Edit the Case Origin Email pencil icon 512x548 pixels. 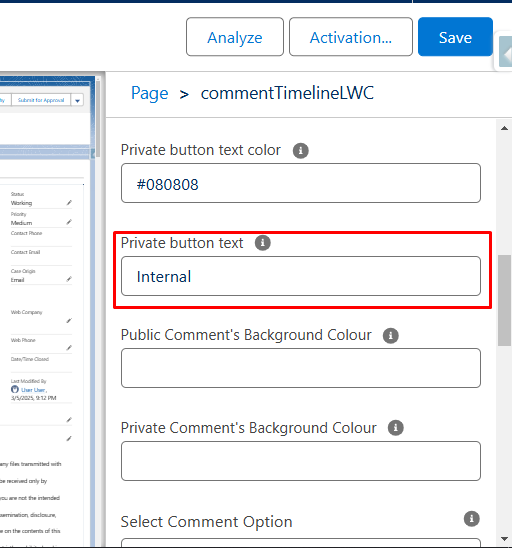coord(69,279)
